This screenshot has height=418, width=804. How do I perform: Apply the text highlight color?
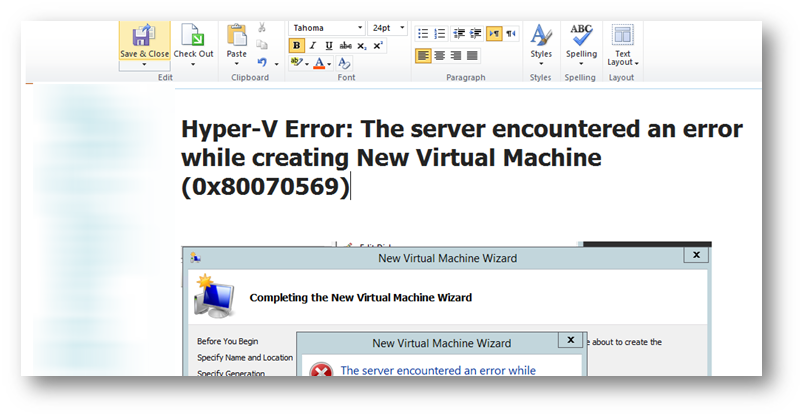[x=296, y=63]
